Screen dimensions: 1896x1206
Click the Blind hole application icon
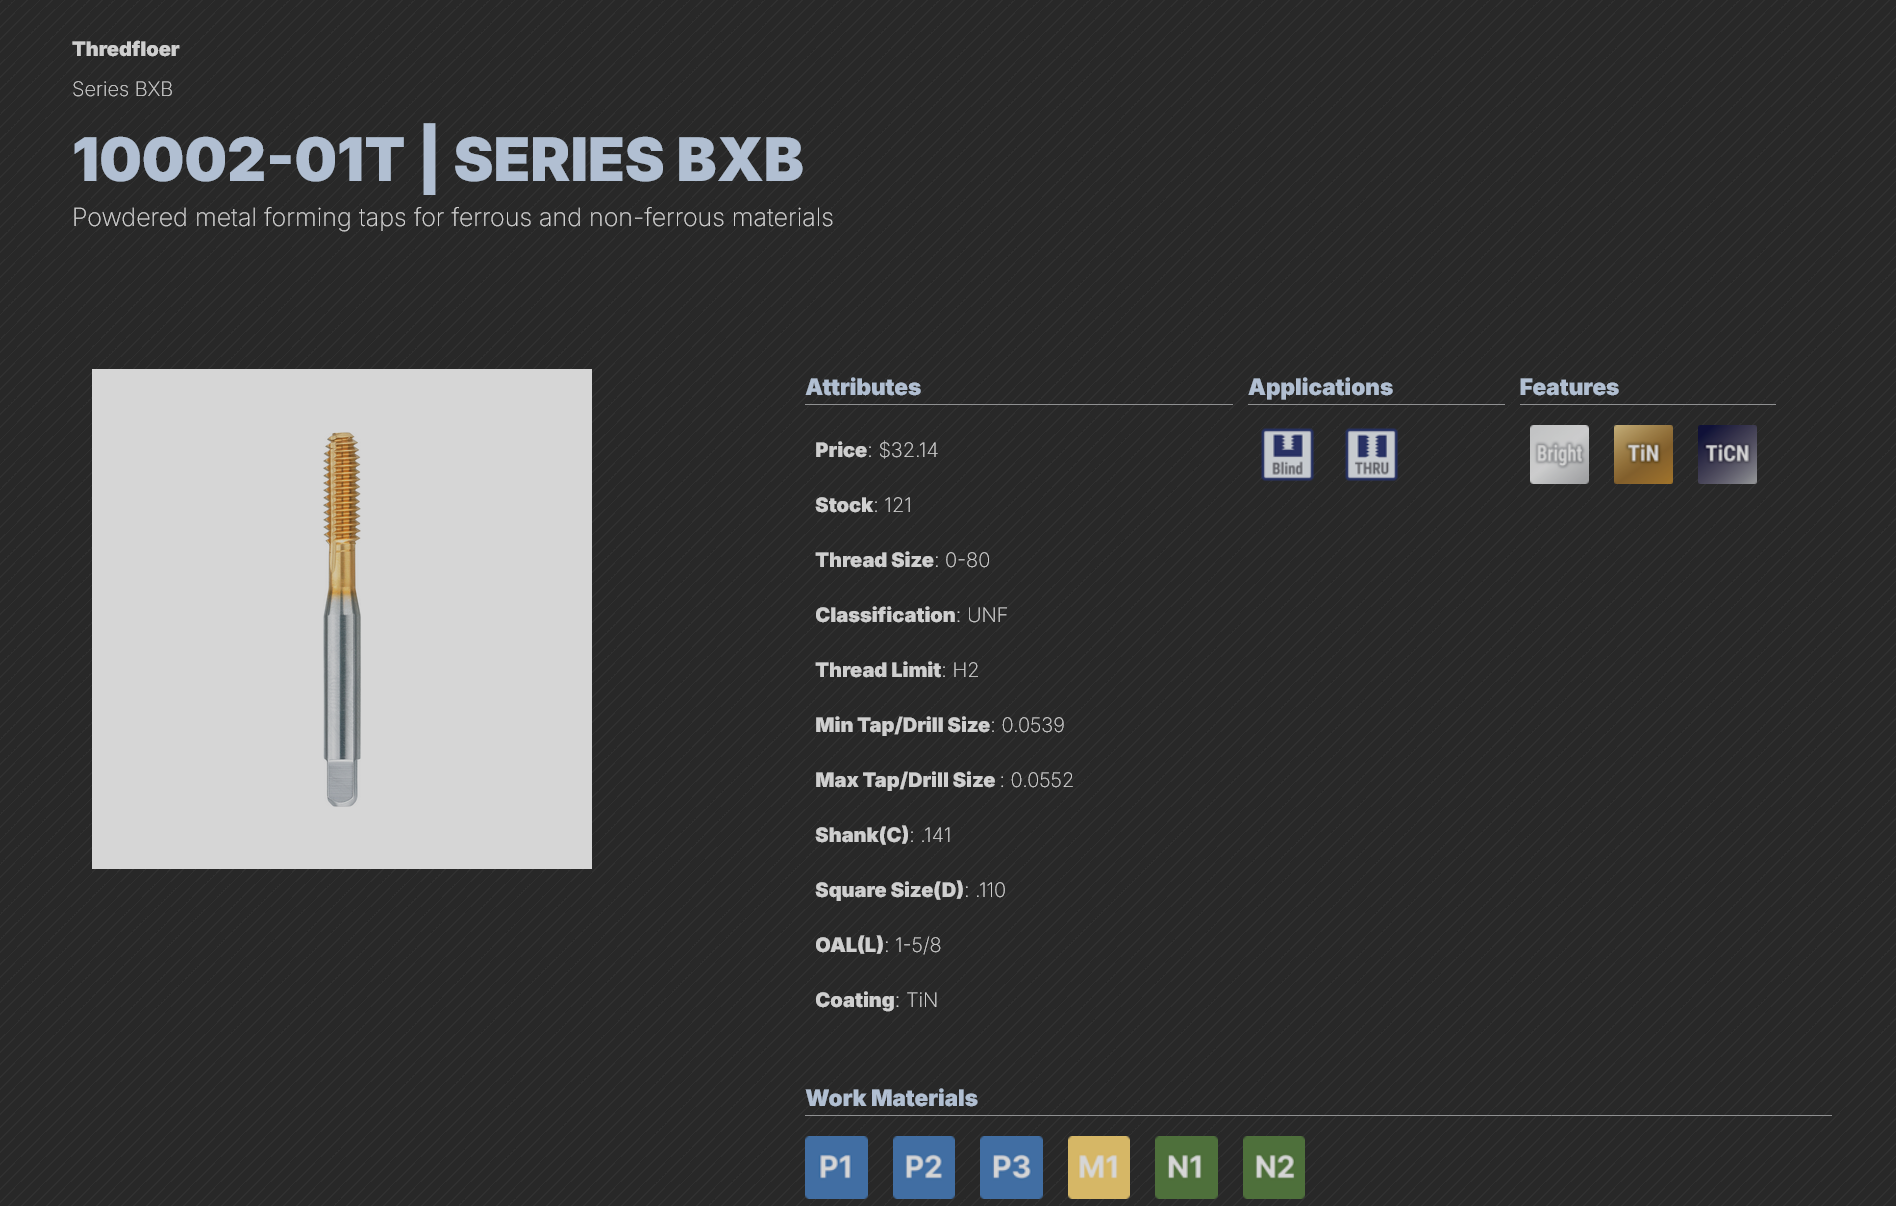click(1287, 455)
